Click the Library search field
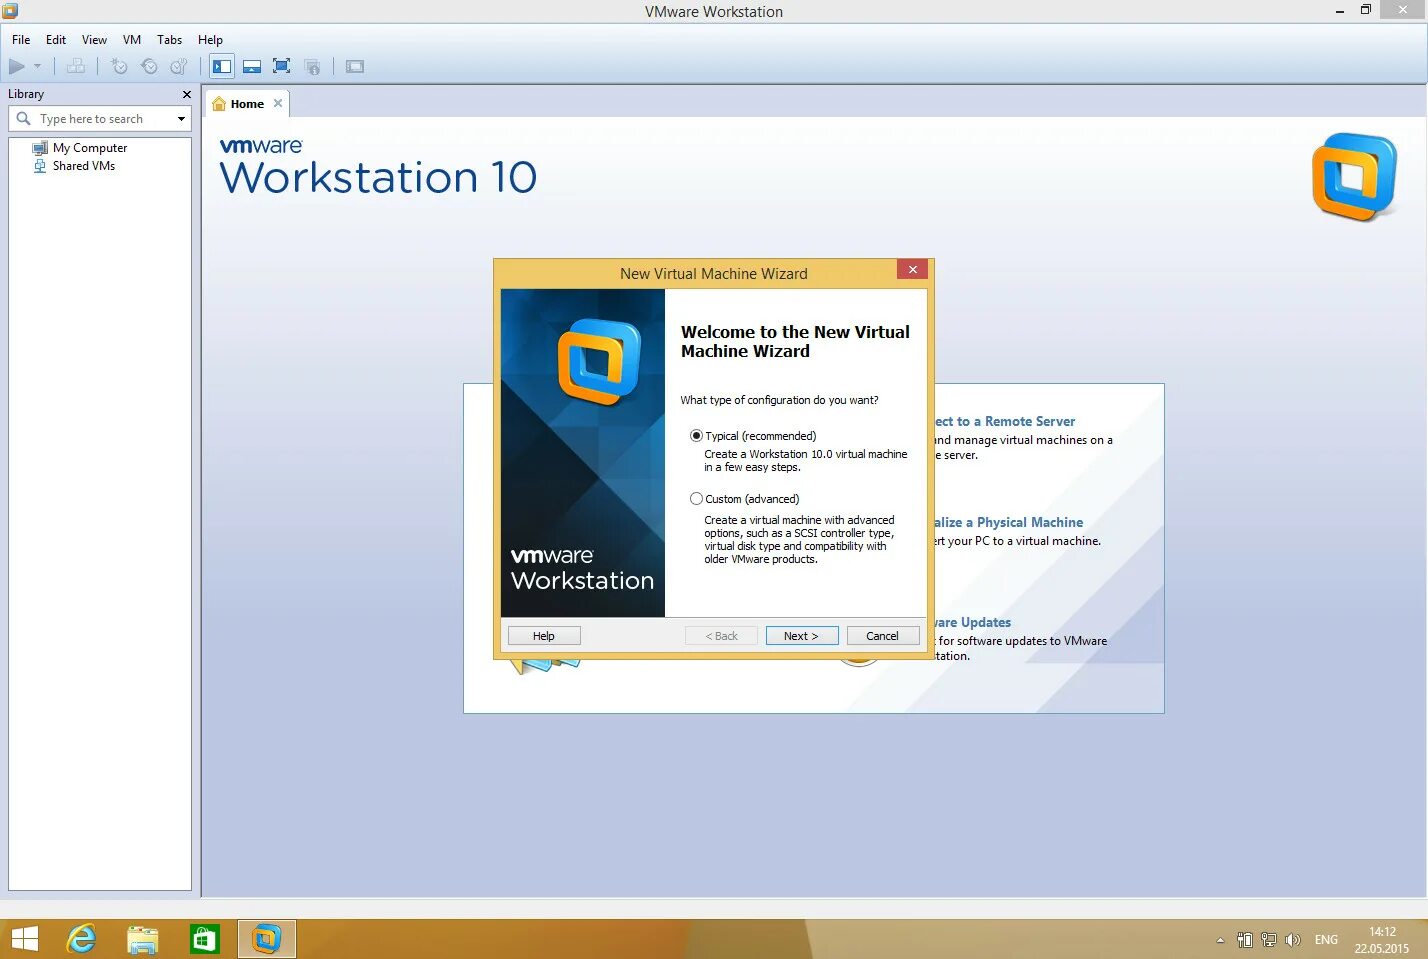 [x=100, y=119]
